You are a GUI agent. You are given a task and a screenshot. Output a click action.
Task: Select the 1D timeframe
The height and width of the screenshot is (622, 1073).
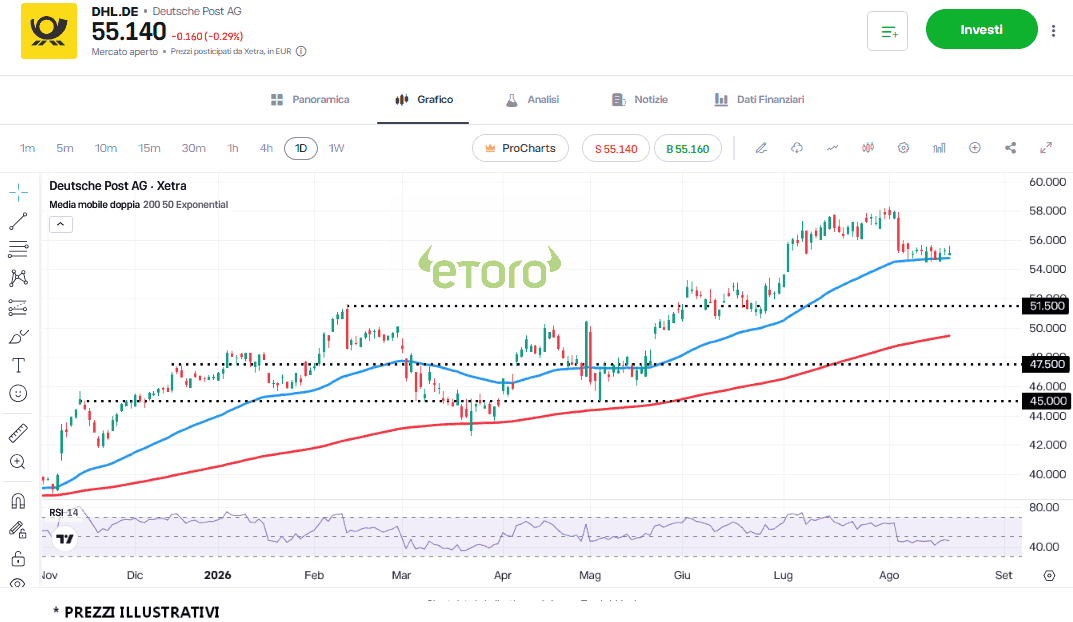click(301, 148)
